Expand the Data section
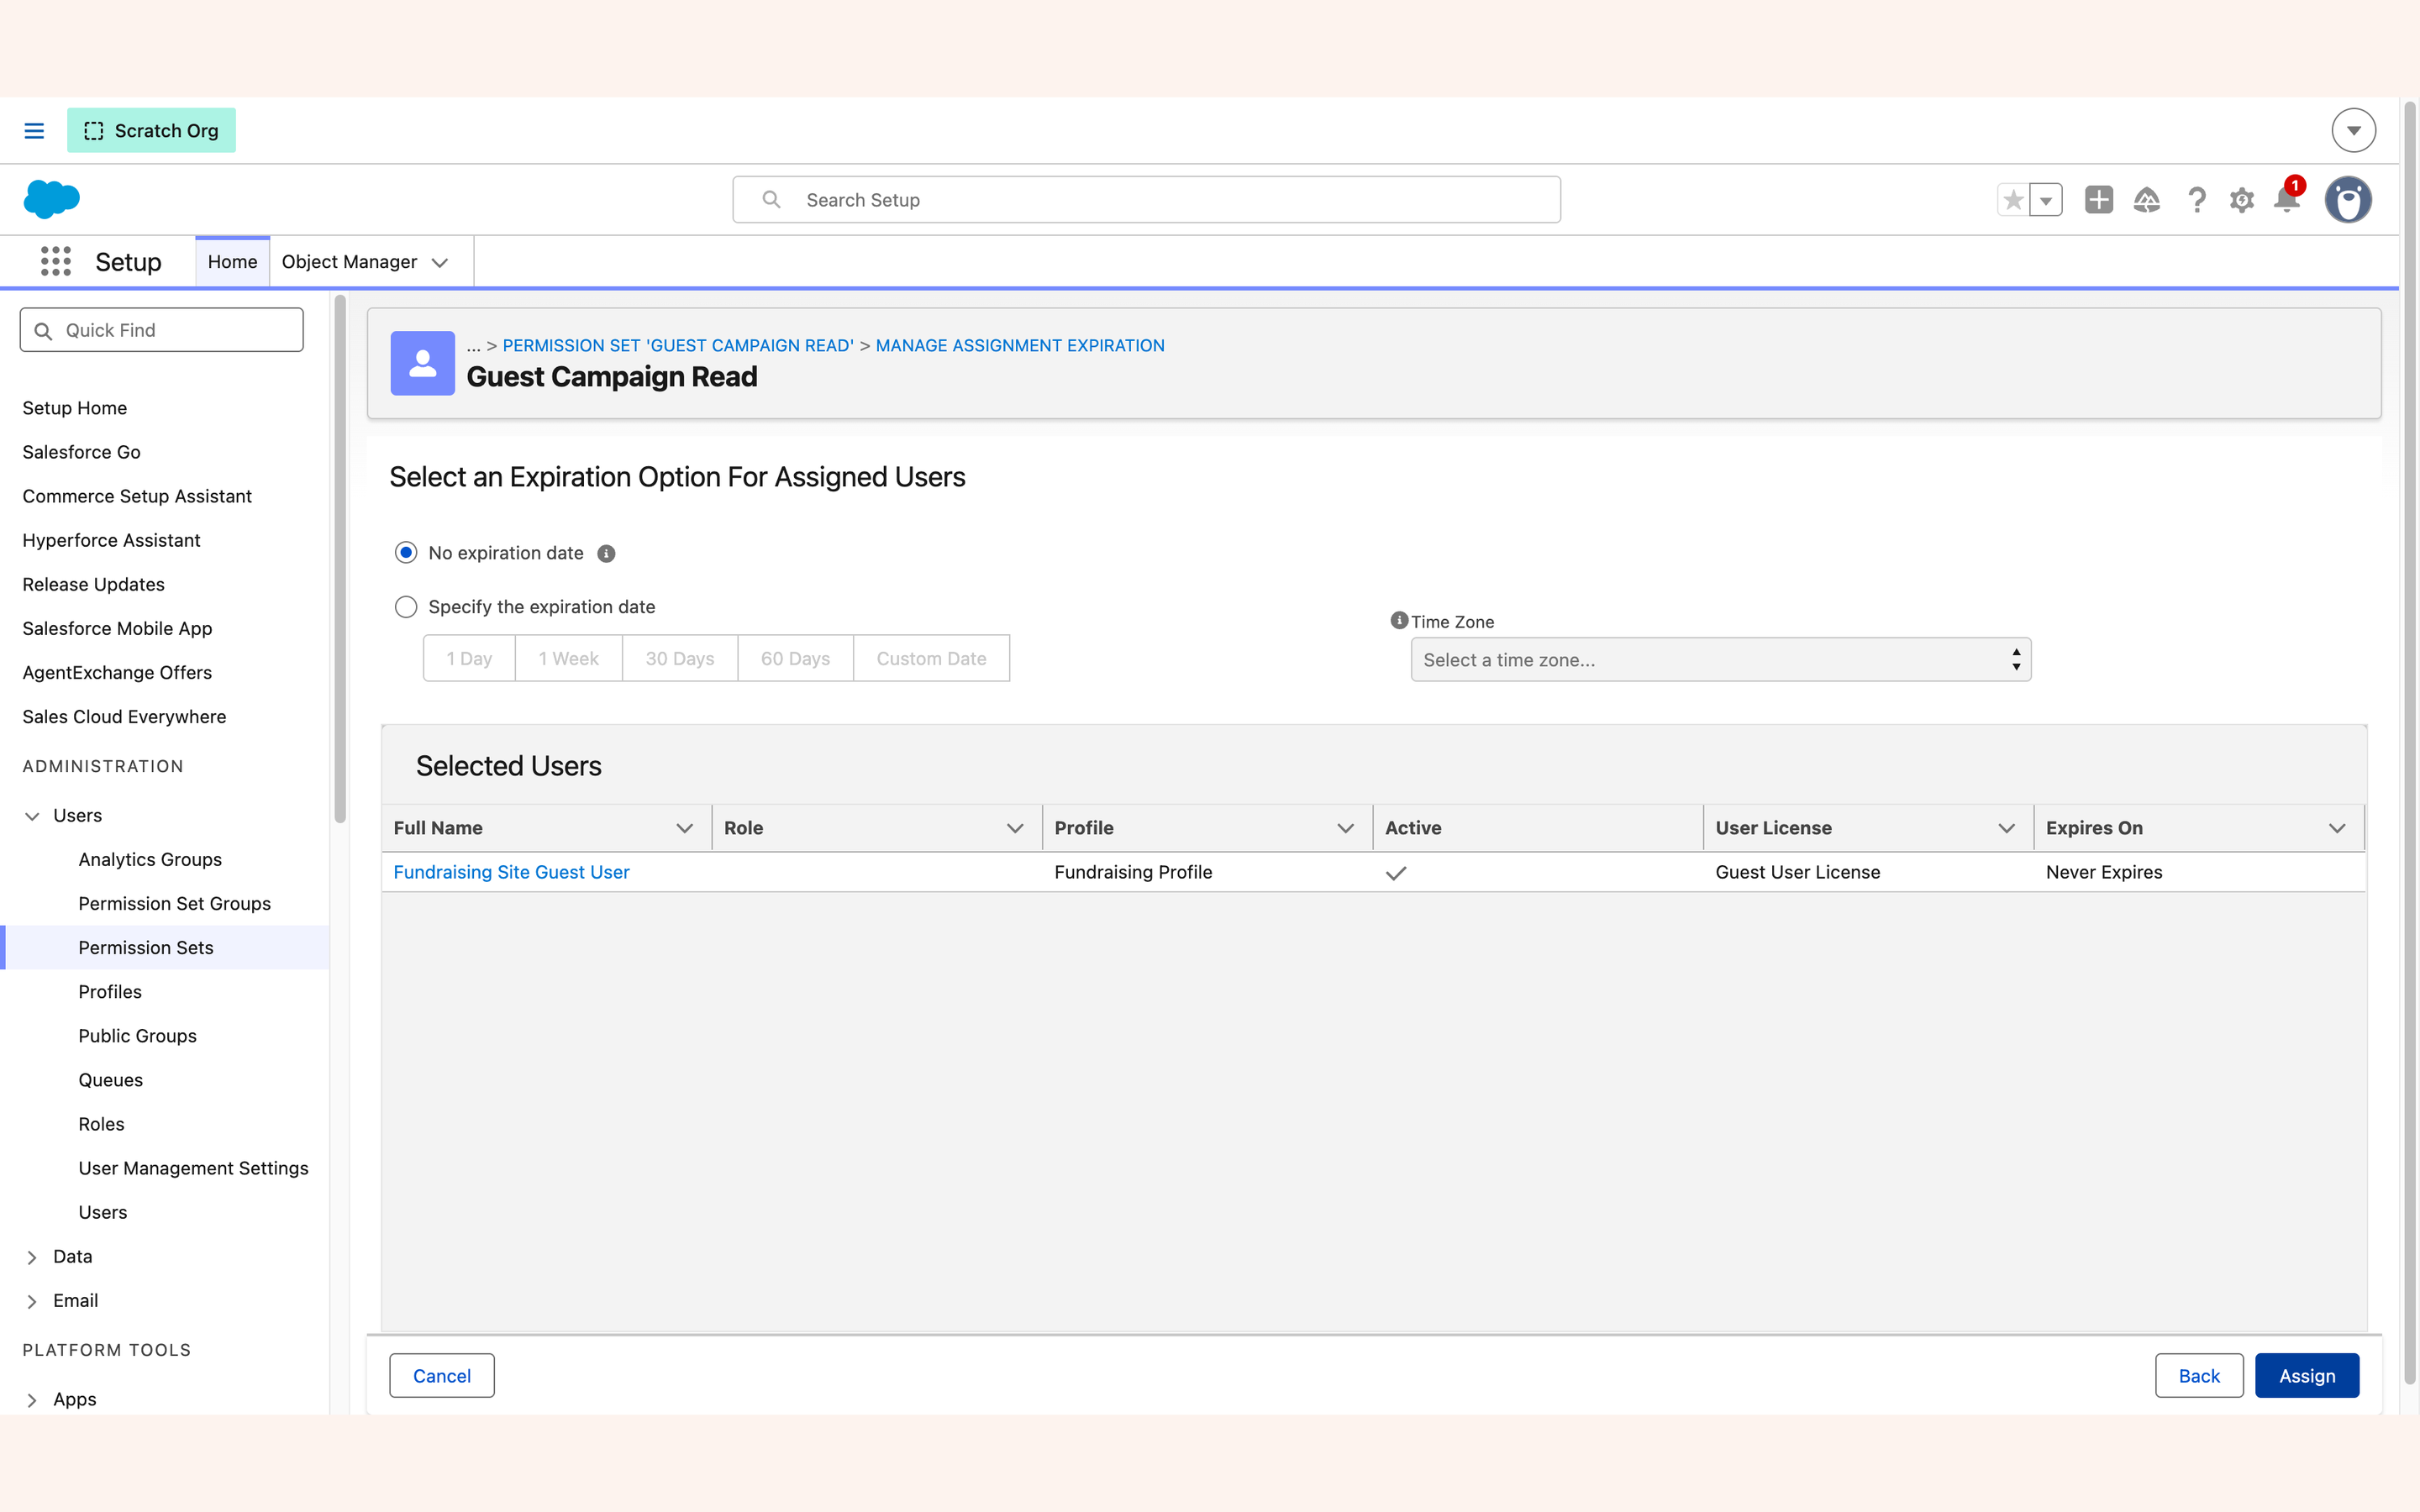This screenshot has width=2420, height=1512. pyautogui.click(x=32, y=1257)
